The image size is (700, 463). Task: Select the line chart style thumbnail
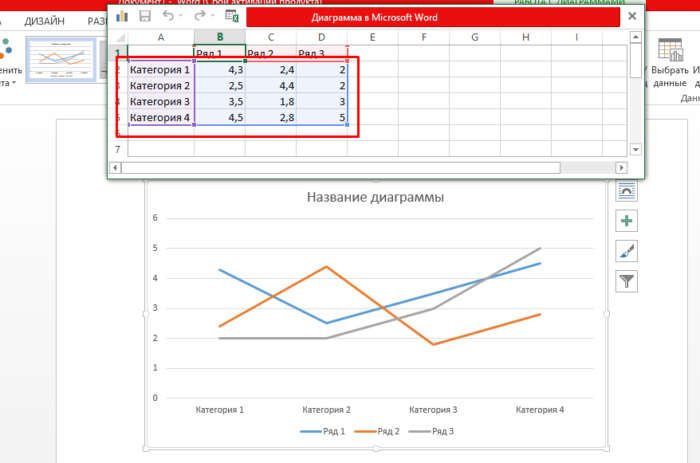tap(61, 60)
